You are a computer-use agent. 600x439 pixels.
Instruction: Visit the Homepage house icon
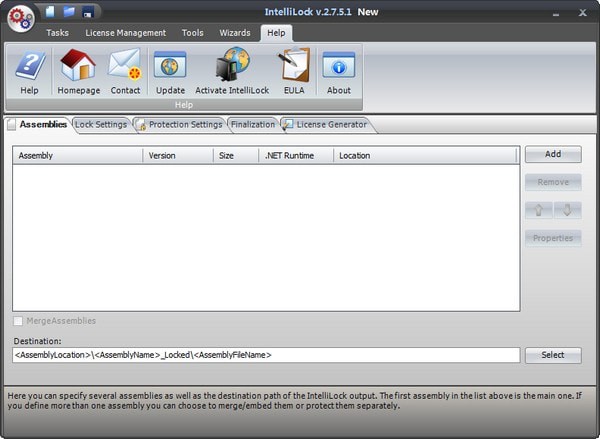[x=78, y=72]
